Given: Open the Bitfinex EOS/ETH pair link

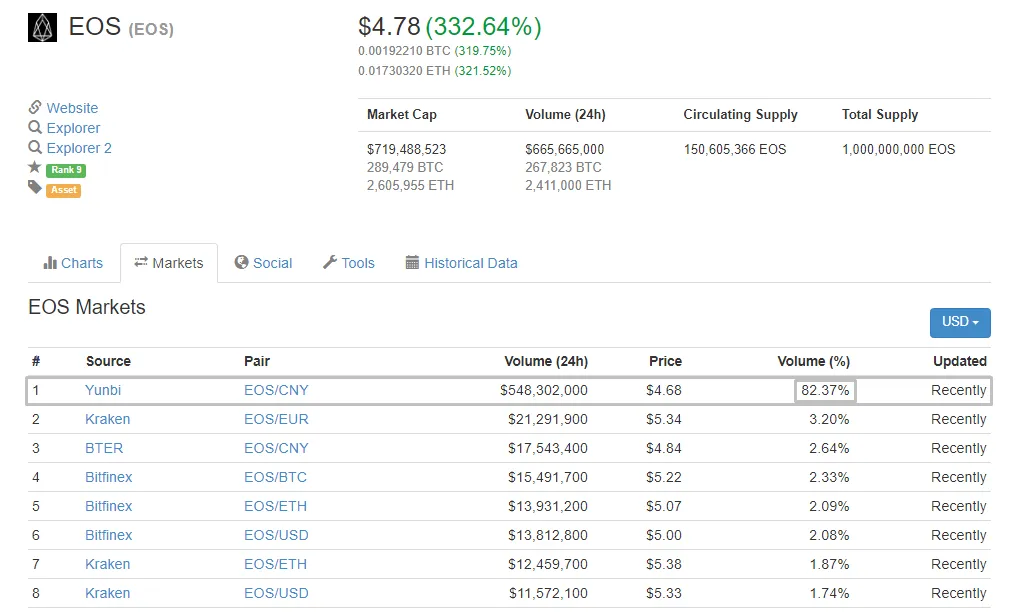Looking at the screenshot, I should (275, 506).
